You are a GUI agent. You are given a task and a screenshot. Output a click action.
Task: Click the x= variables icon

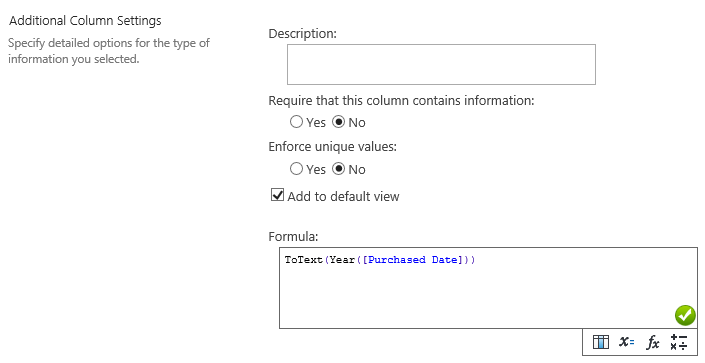[x=626, y=342]
